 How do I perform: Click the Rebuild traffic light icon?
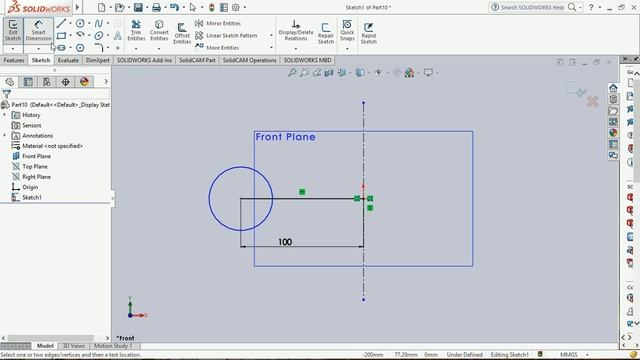pyautogui.click(x=211, y=7)
